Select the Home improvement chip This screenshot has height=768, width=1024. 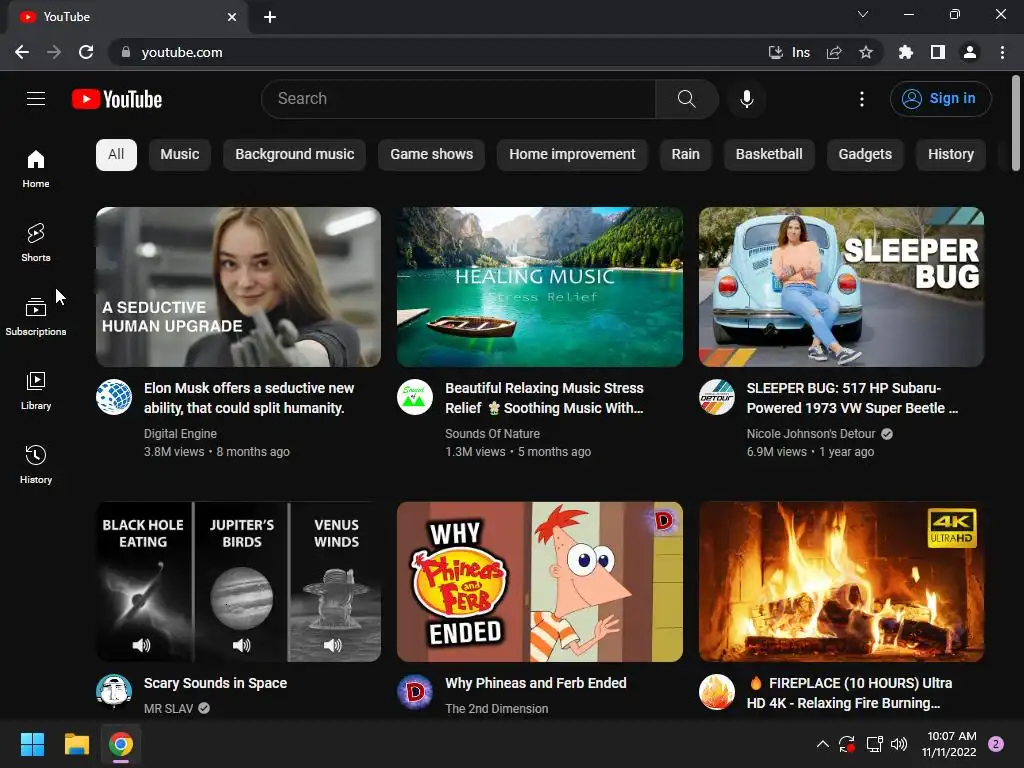pyautogui.click(x=572, y=155)
